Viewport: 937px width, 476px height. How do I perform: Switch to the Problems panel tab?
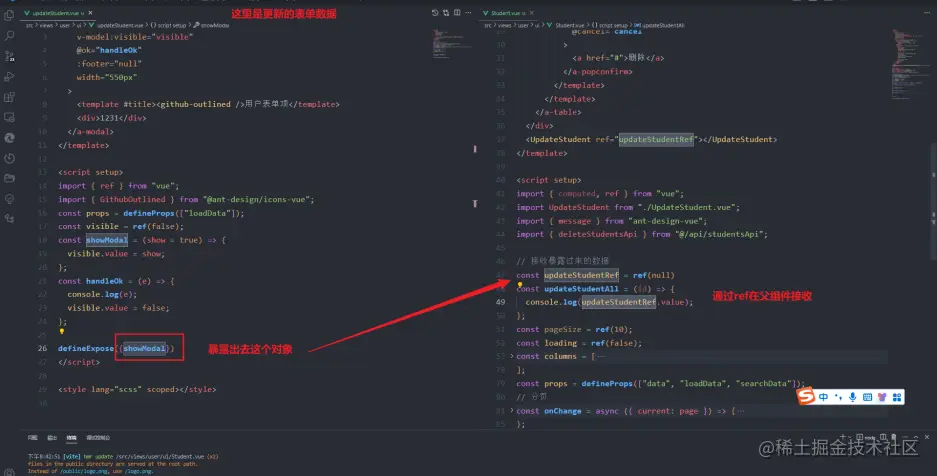coord(32,438)
